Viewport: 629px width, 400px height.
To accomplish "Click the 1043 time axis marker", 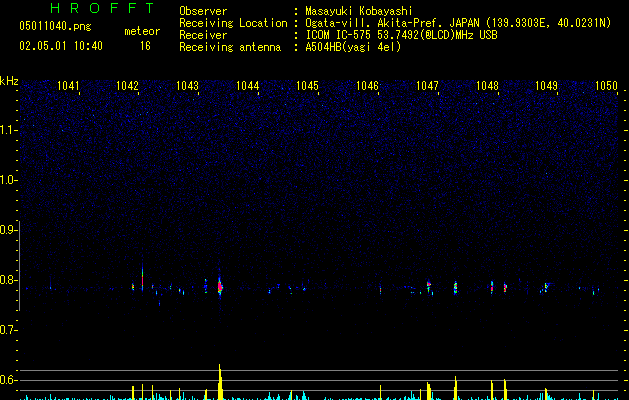I will click(187, 86).
